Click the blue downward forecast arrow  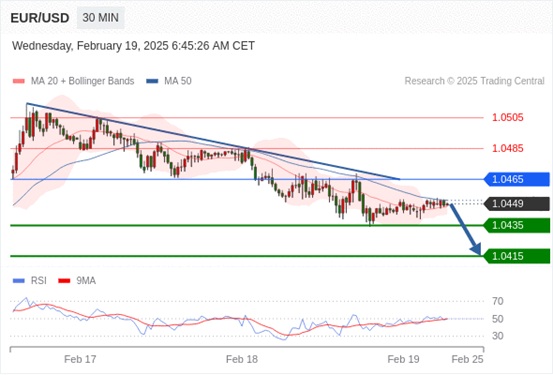point(466,229)
